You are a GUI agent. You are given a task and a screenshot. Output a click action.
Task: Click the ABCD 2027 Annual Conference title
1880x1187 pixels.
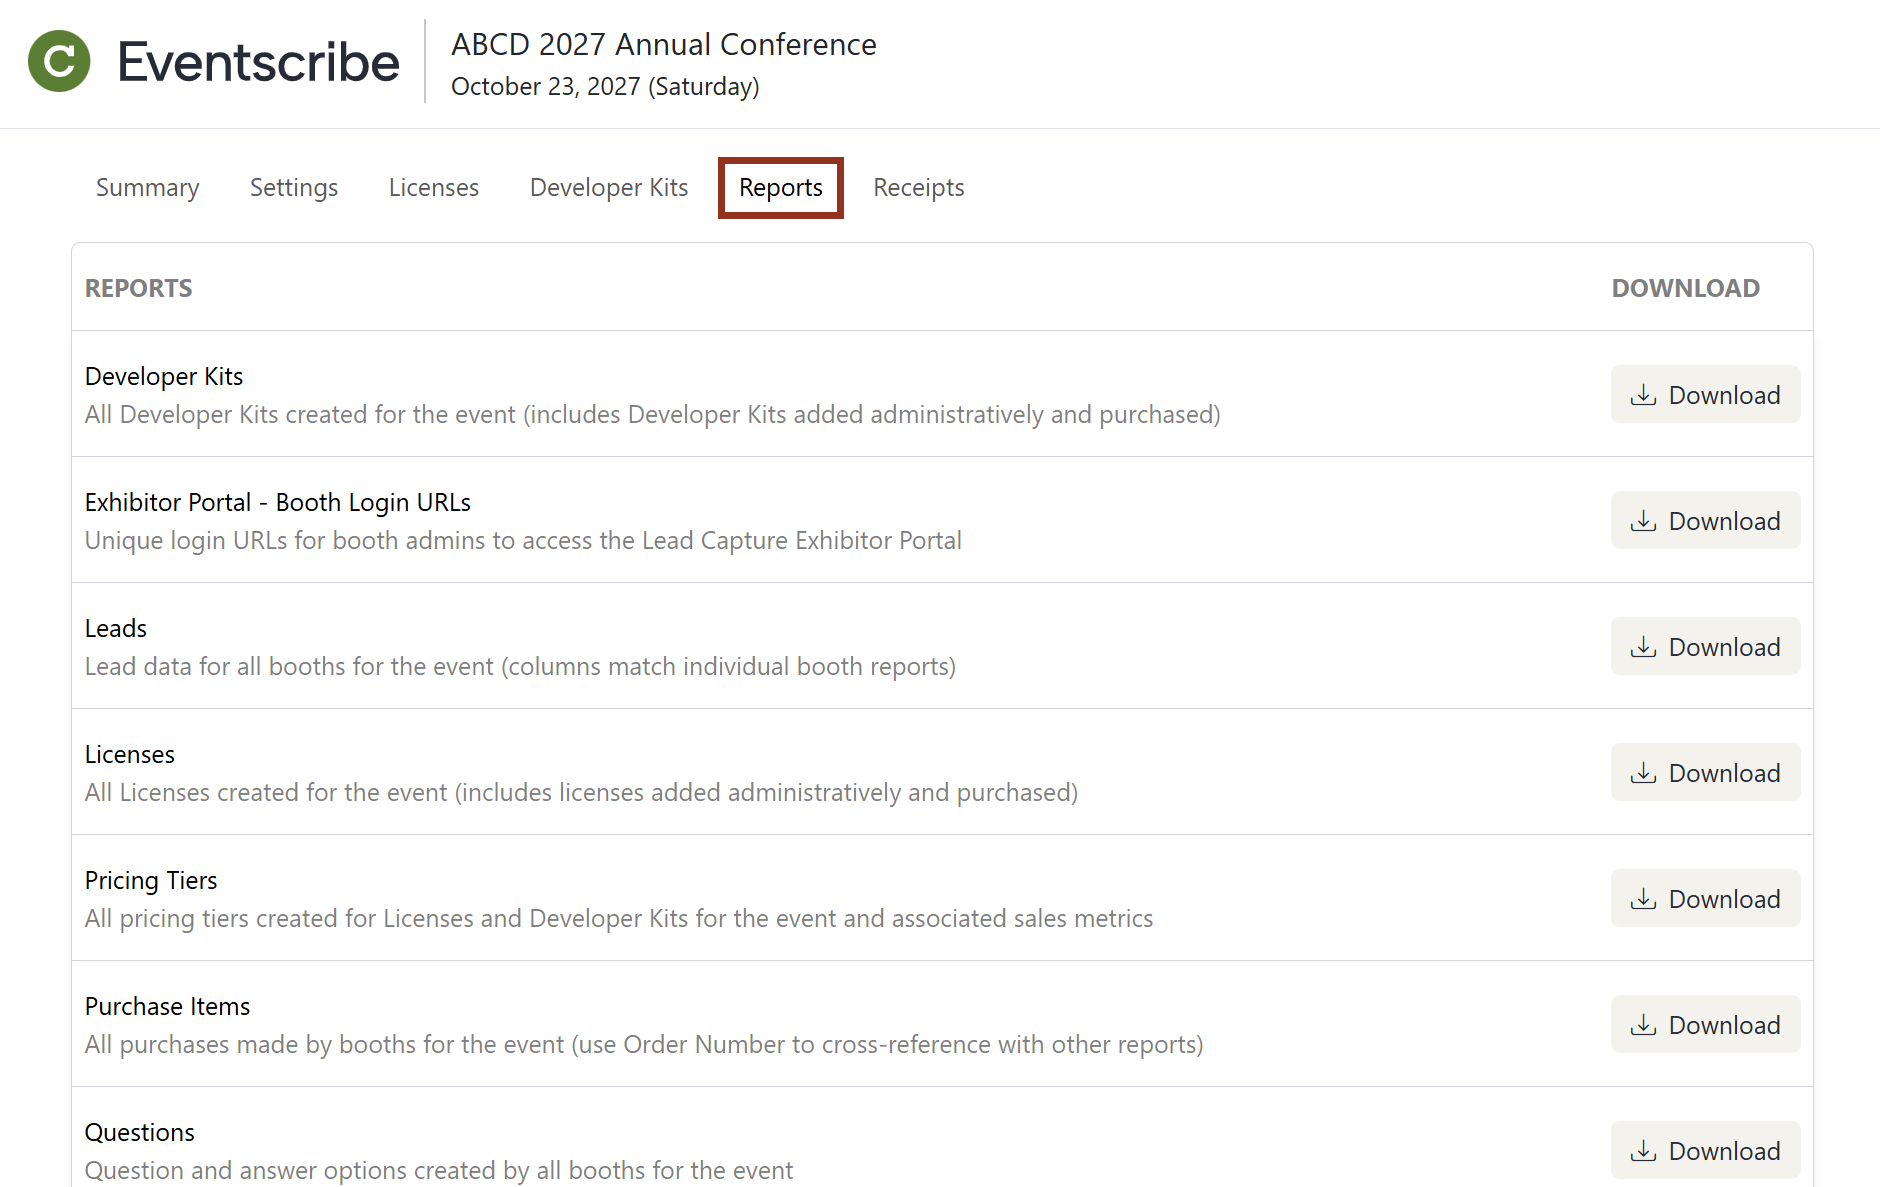click(663, 44)
